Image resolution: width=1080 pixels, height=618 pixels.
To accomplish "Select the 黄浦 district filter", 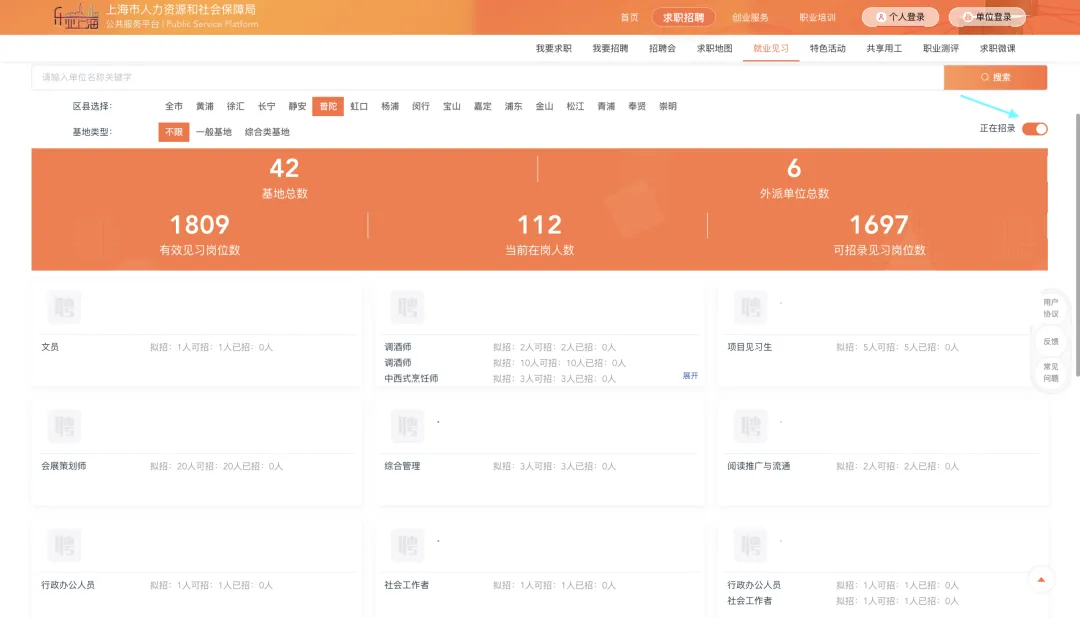I will [205, 106].
